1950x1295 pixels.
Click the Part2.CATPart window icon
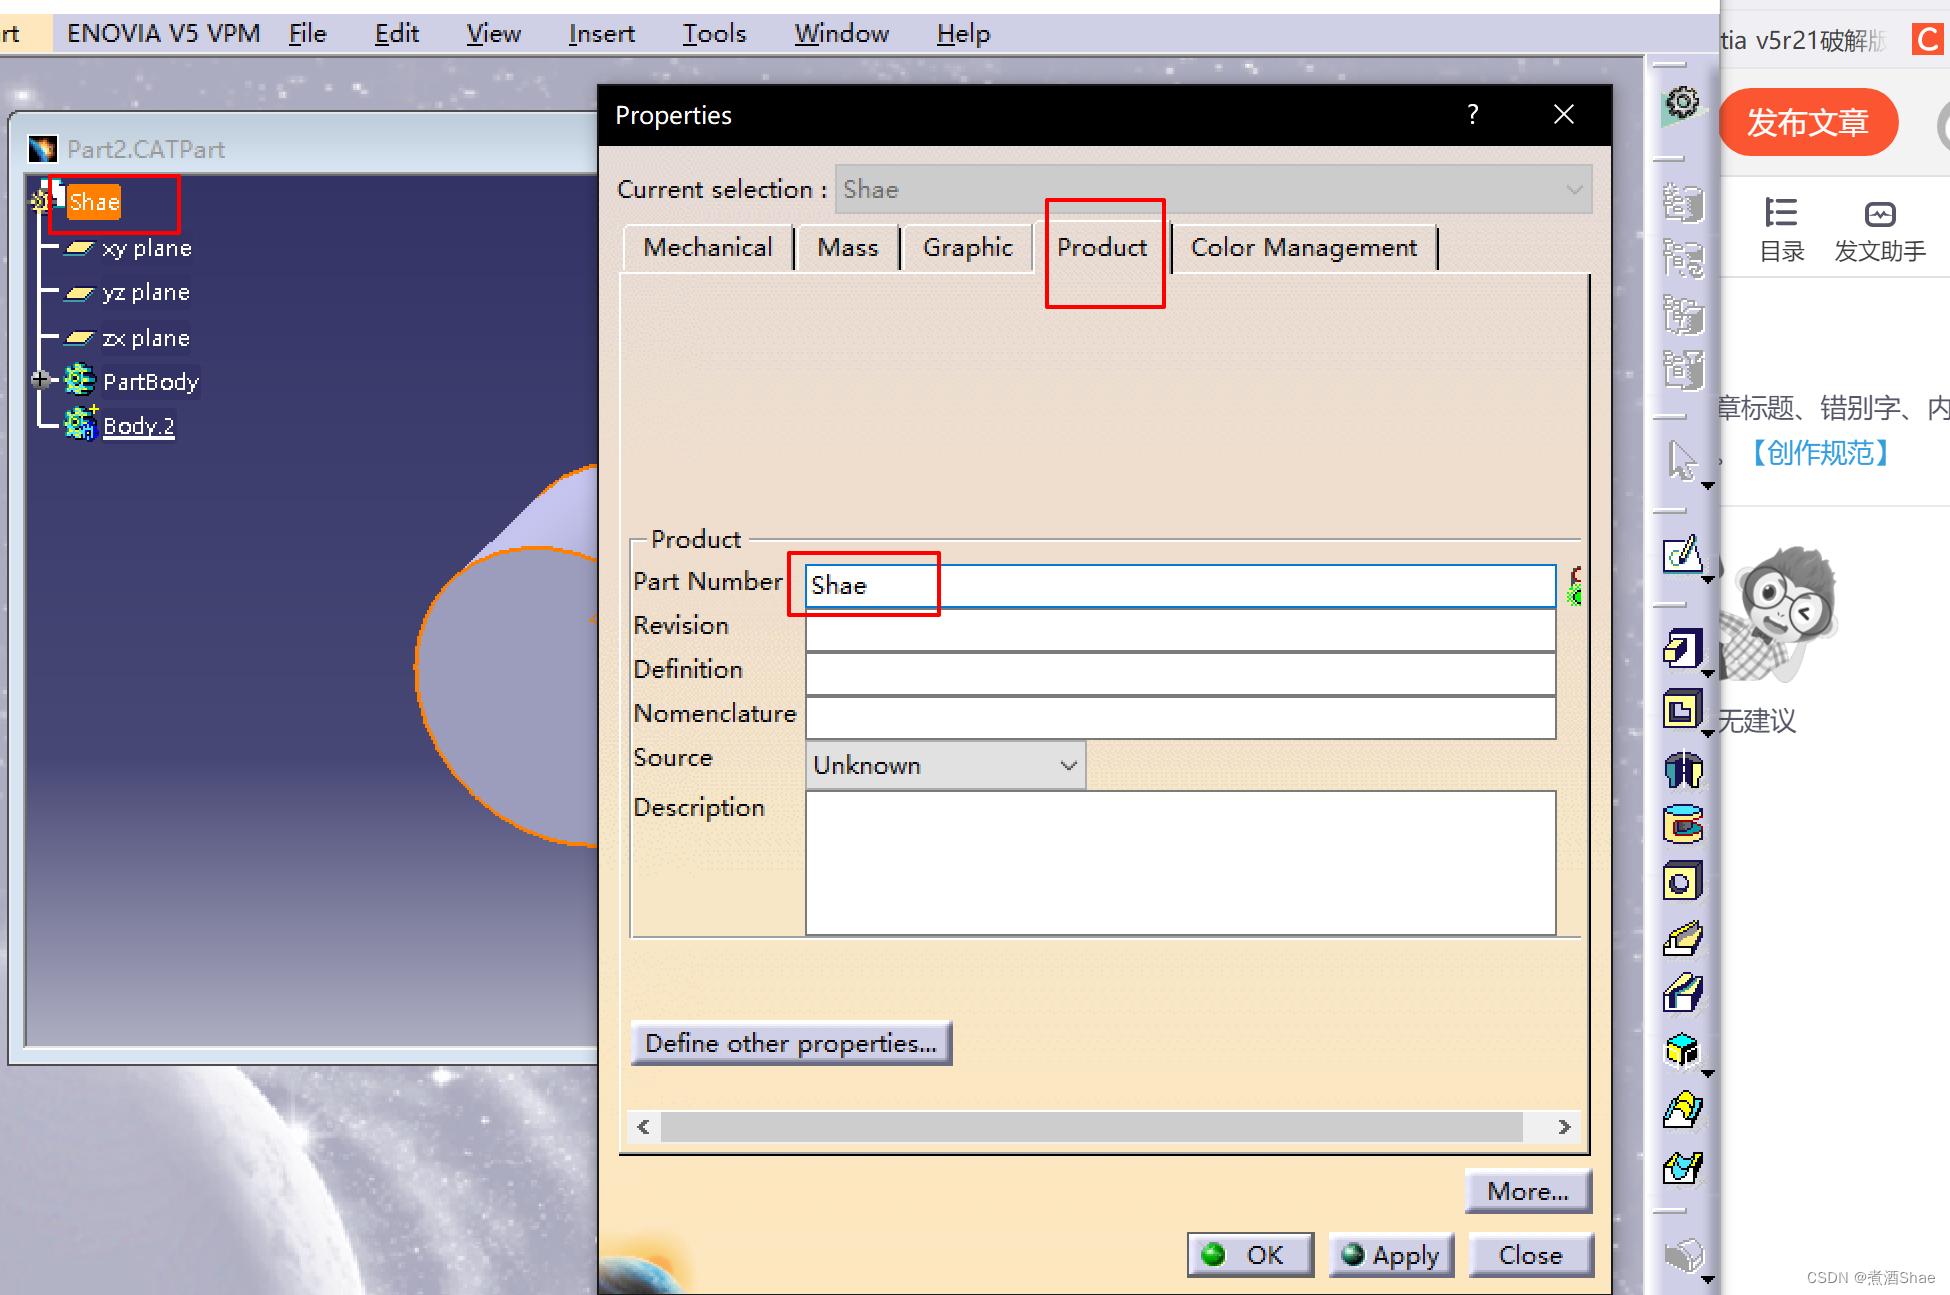pyautogui.click(x=43, y=149)
